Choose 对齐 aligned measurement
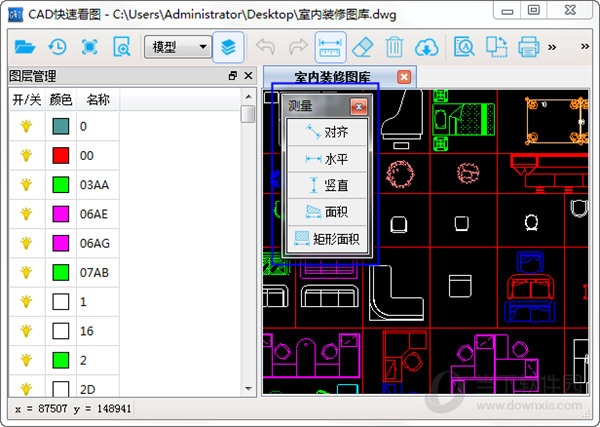The height and width of the screenshot is (427, 600). (x=327, y=132)
